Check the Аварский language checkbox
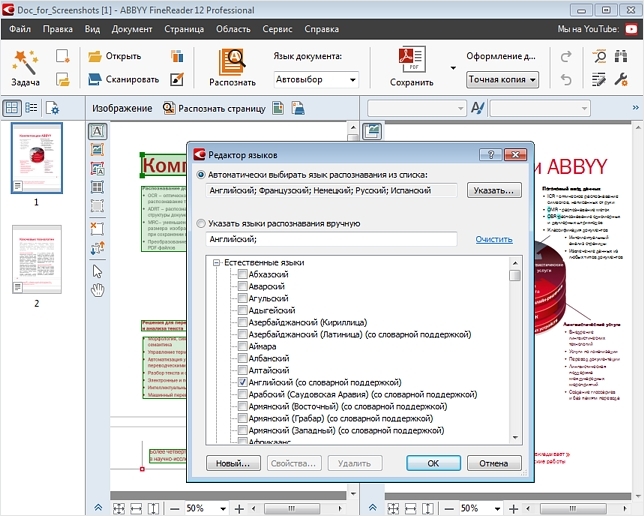 pos(242,286)
